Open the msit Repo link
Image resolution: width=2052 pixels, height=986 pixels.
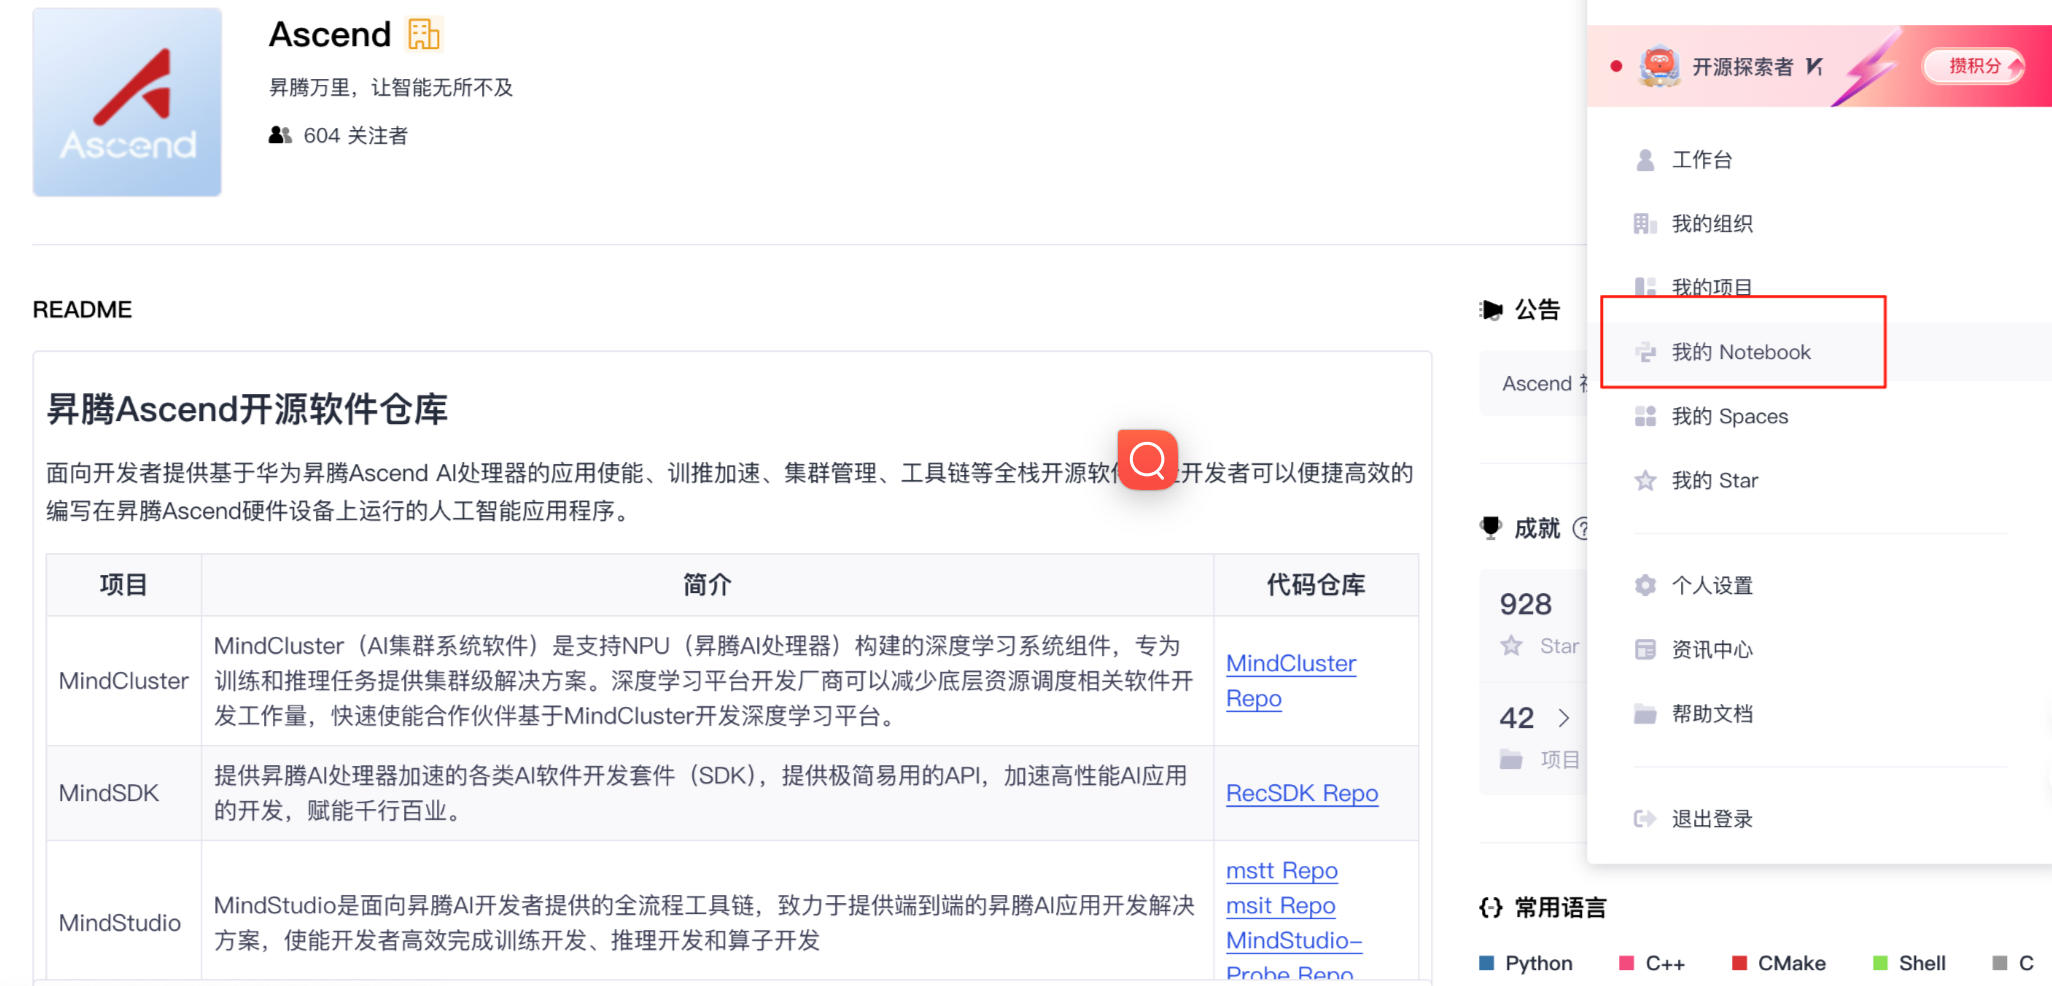(x=1281, y=906)
